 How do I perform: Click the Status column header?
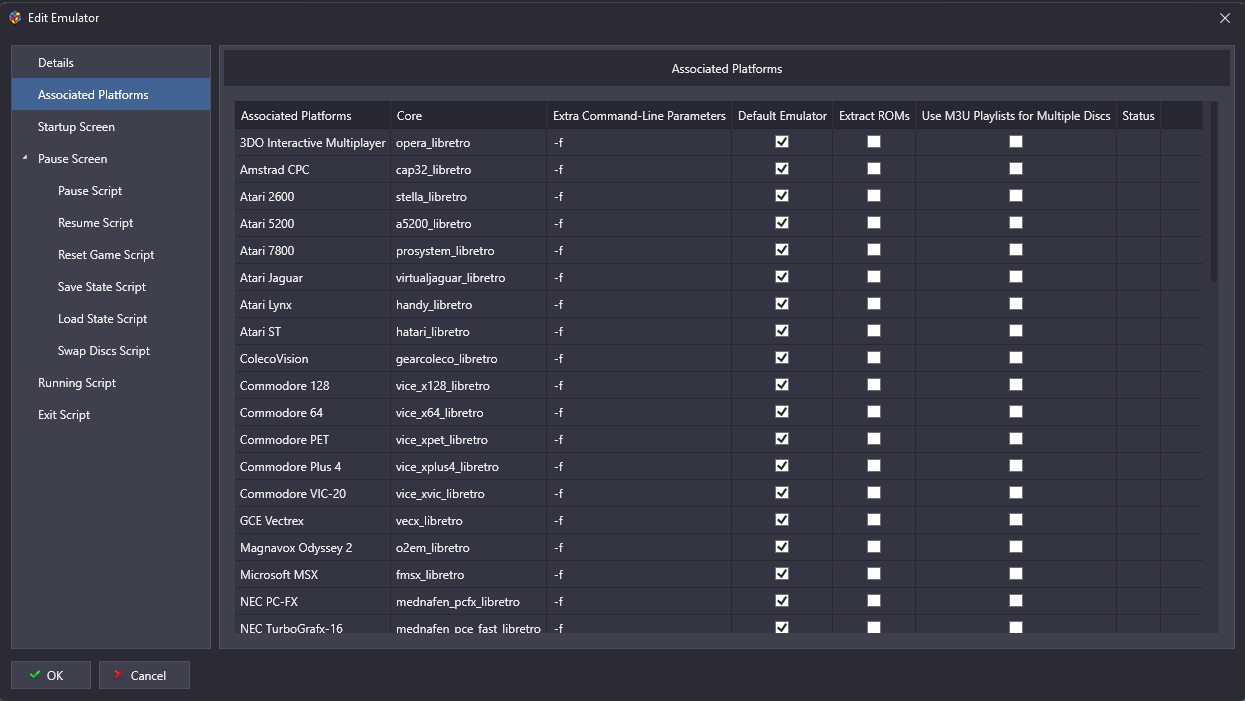pyautogui.click(x=1138, y=115)
